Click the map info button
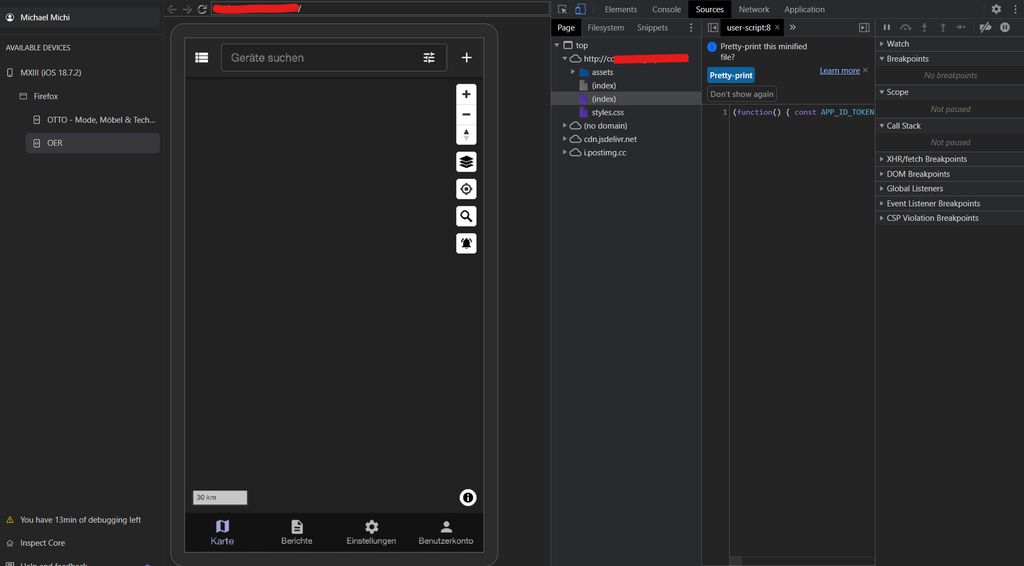 point(467,497)
